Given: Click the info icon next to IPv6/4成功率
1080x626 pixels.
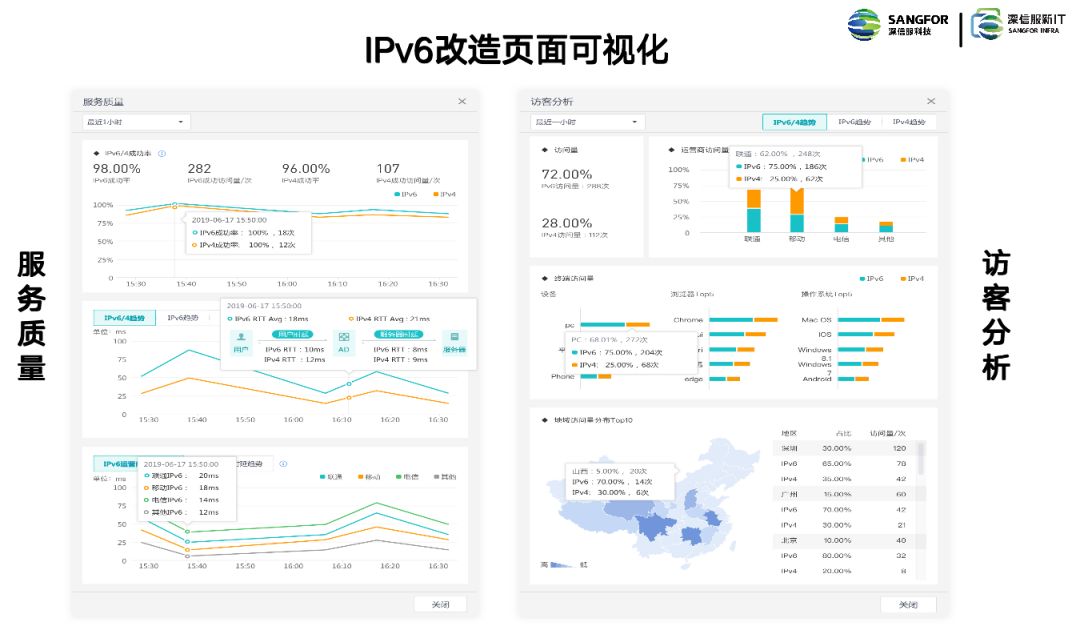Looking at the screenshot, I should 162,154.
